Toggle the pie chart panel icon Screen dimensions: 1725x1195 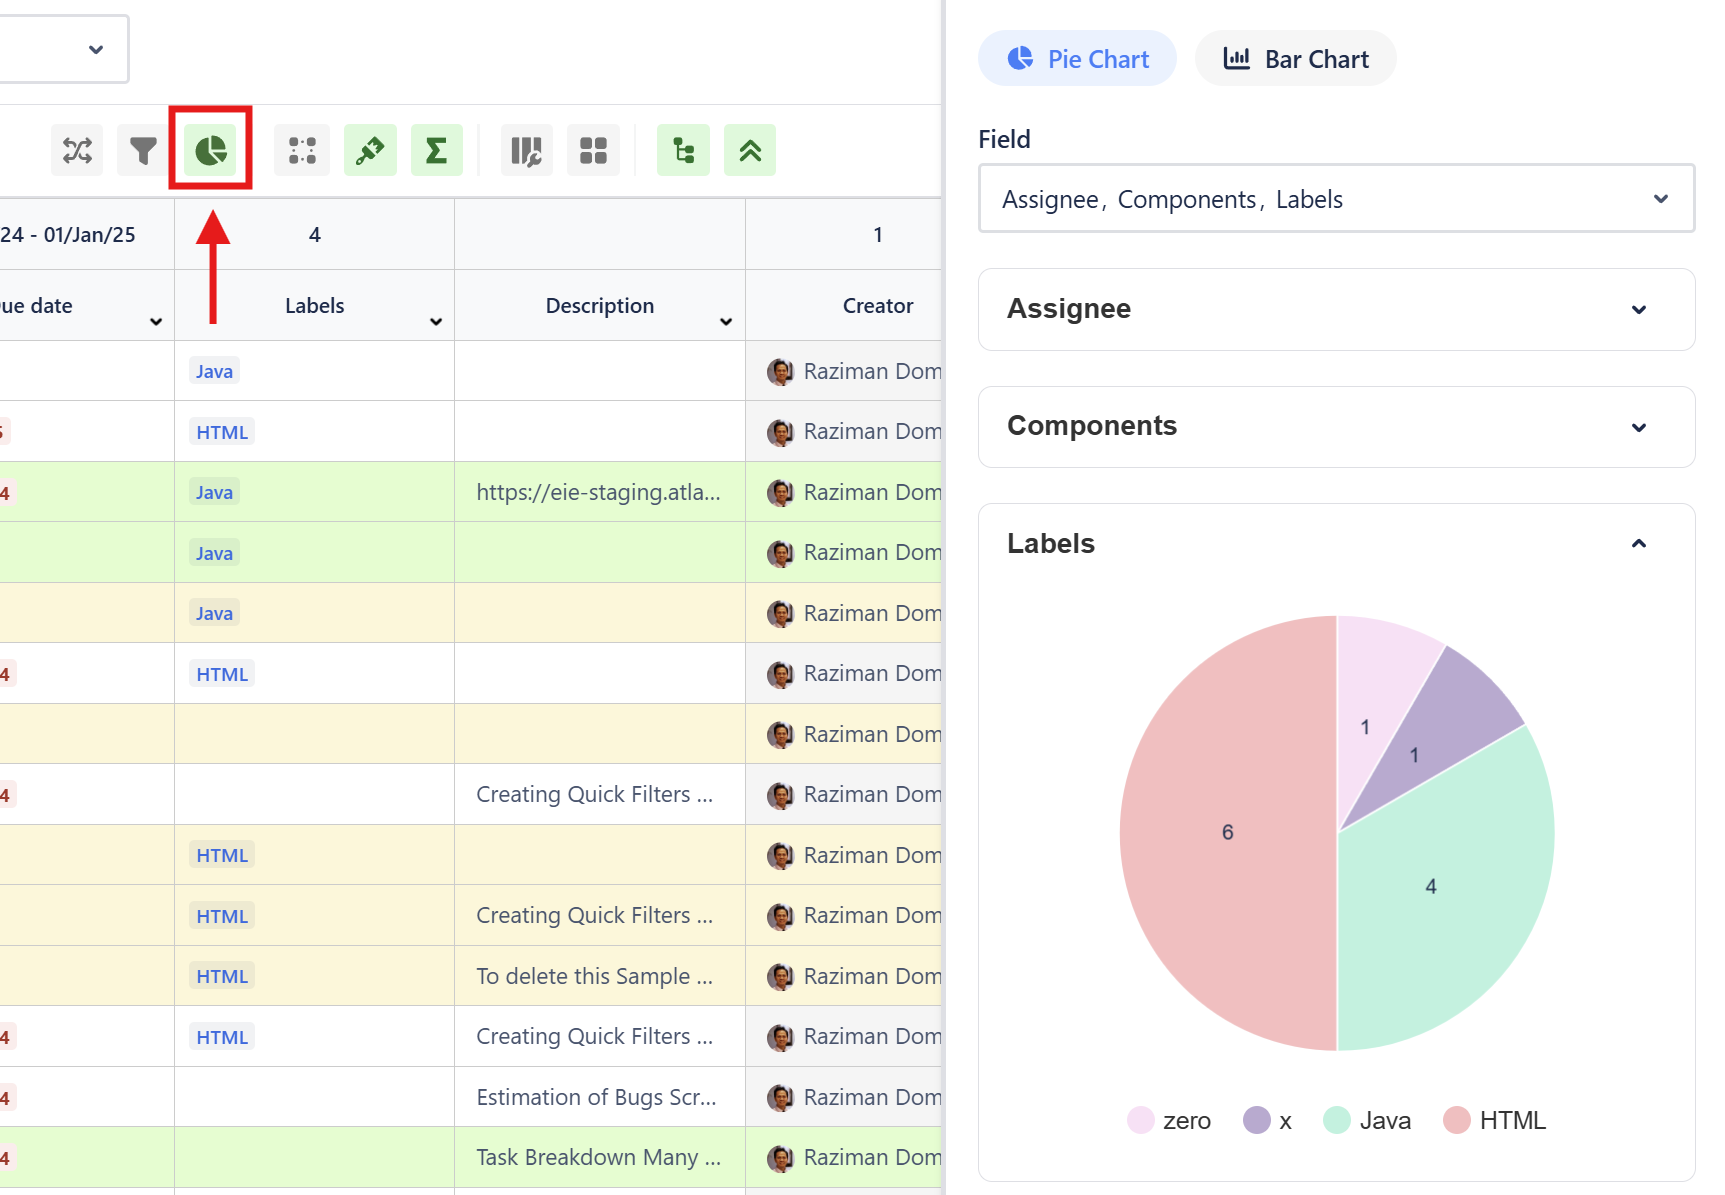tap(210, 151)
